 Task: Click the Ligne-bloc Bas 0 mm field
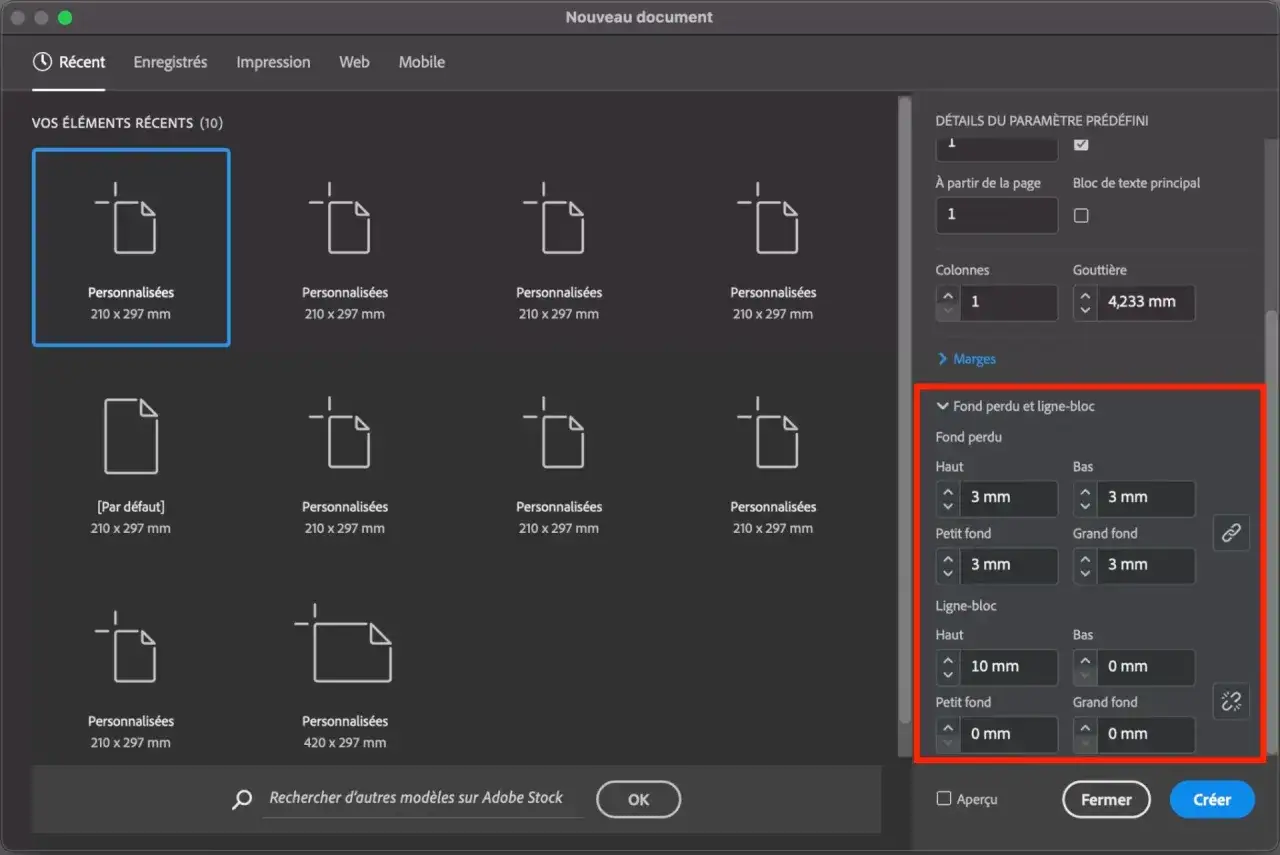1145,667
